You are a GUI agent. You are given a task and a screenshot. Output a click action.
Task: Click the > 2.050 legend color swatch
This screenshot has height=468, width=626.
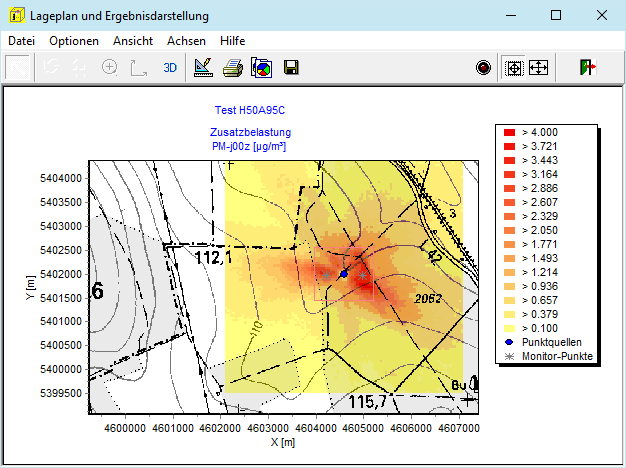(509, 230)
